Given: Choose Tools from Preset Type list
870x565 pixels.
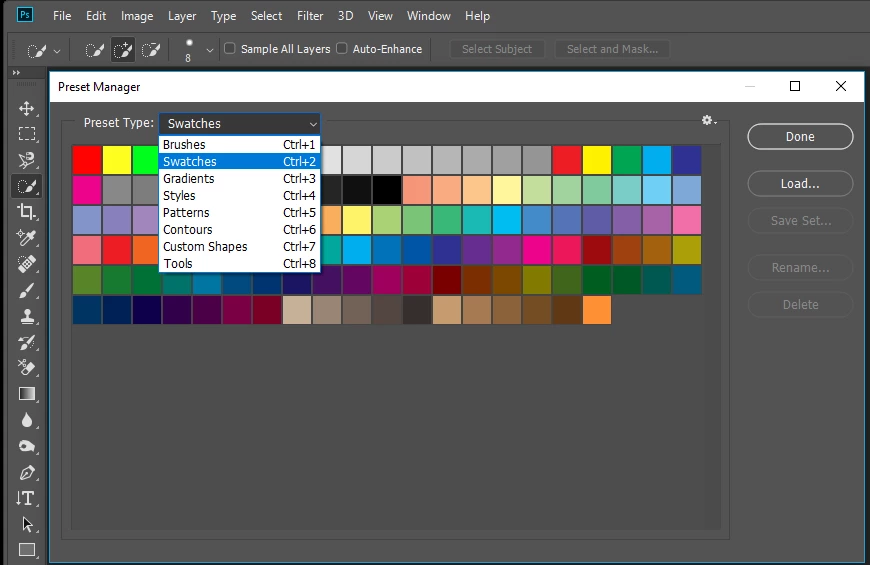Looking at the screenshot, I should (x=239, y=264).
